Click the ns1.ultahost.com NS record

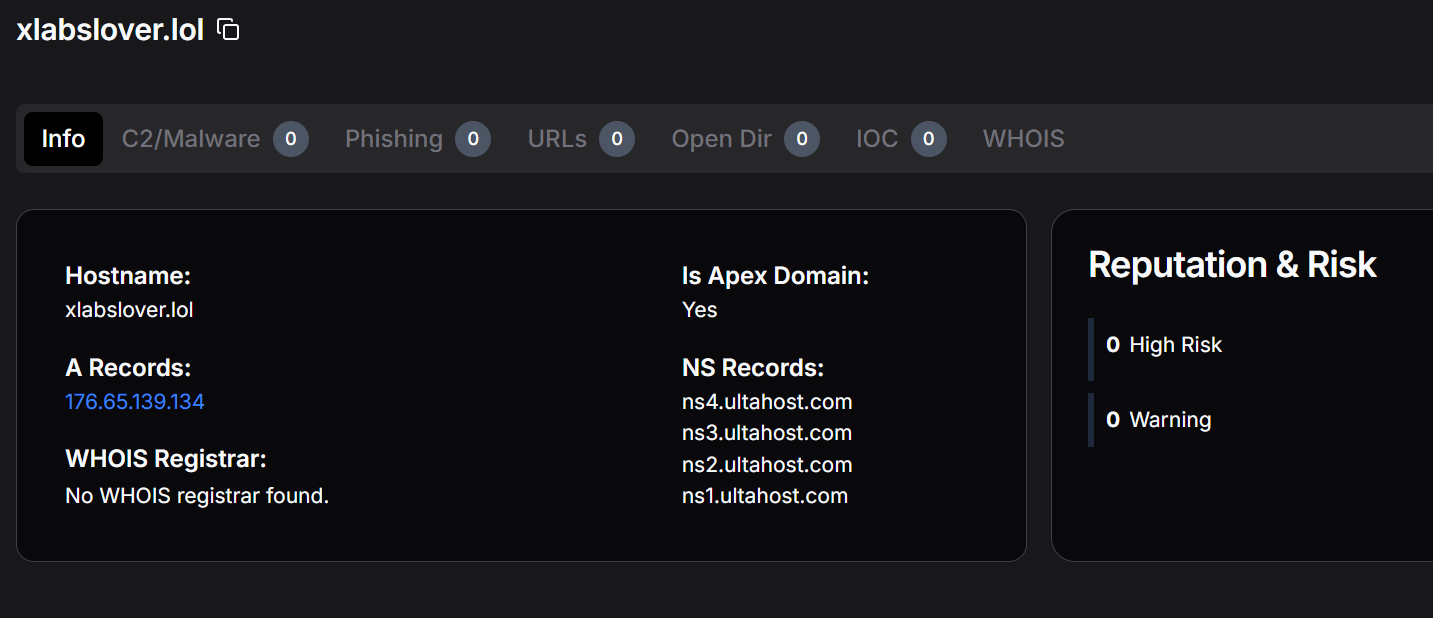pos(765,496)
